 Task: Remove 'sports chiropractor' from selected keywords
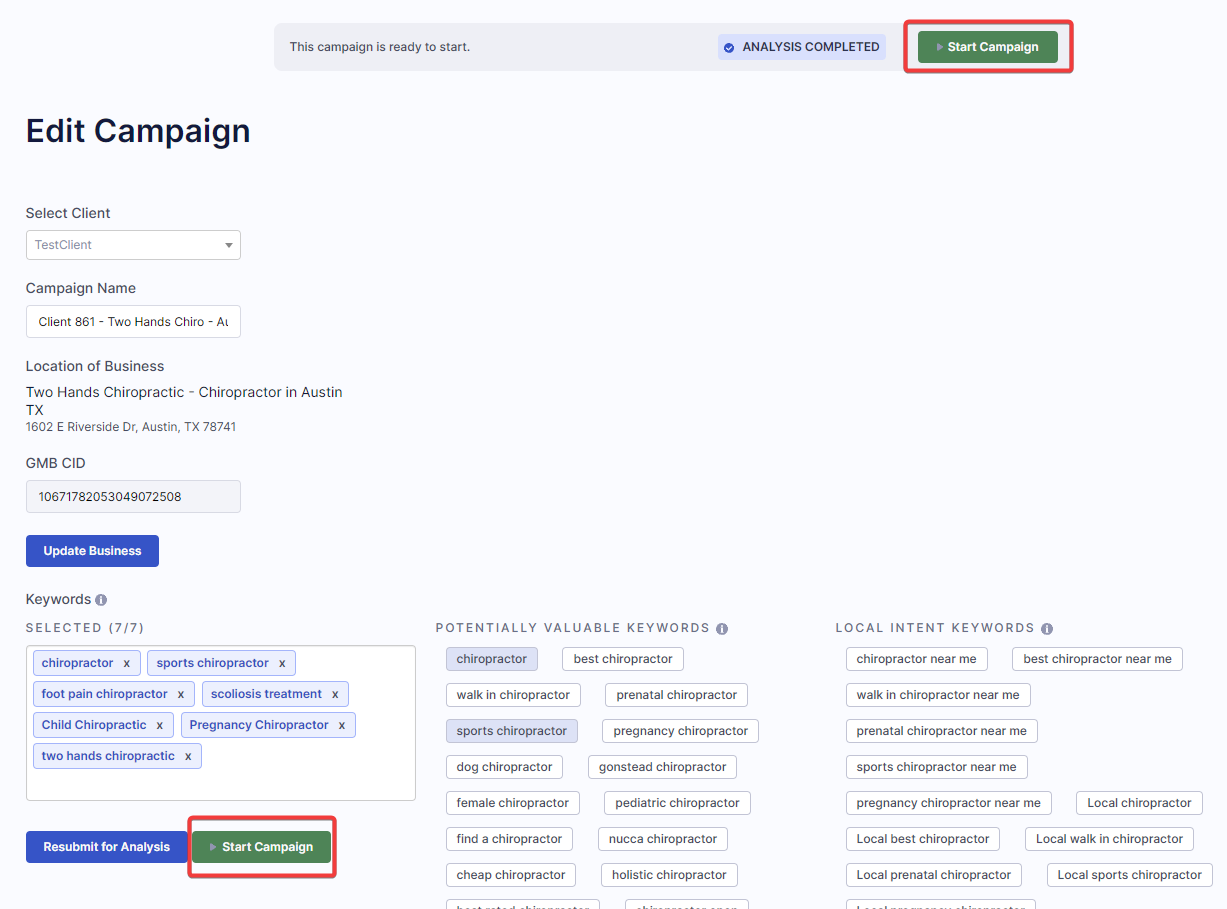click(282, 663)
